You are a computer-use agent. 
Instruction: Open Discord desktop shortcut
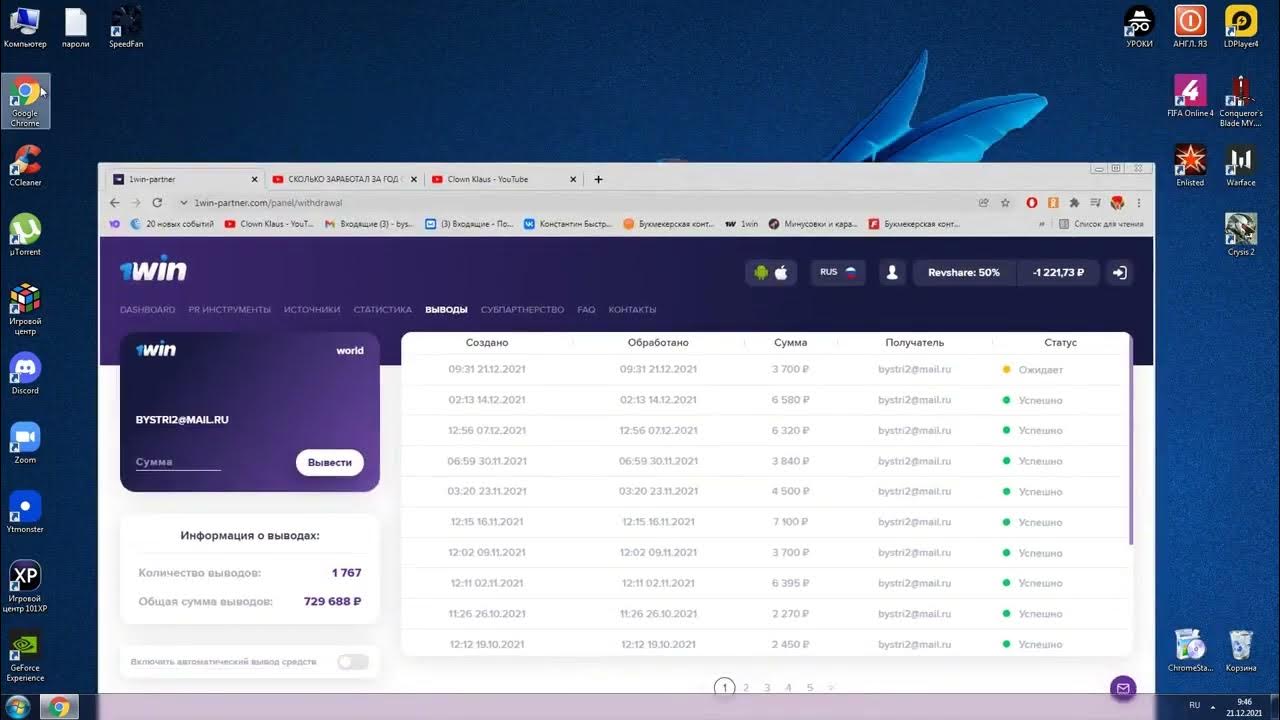click(x=25, y=373)
